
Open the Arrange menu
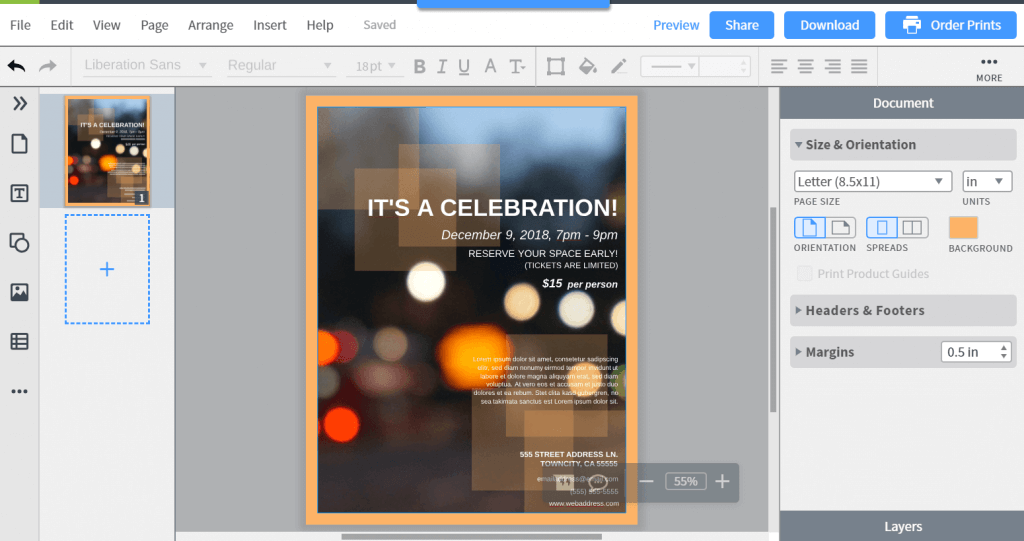point(210,25)
